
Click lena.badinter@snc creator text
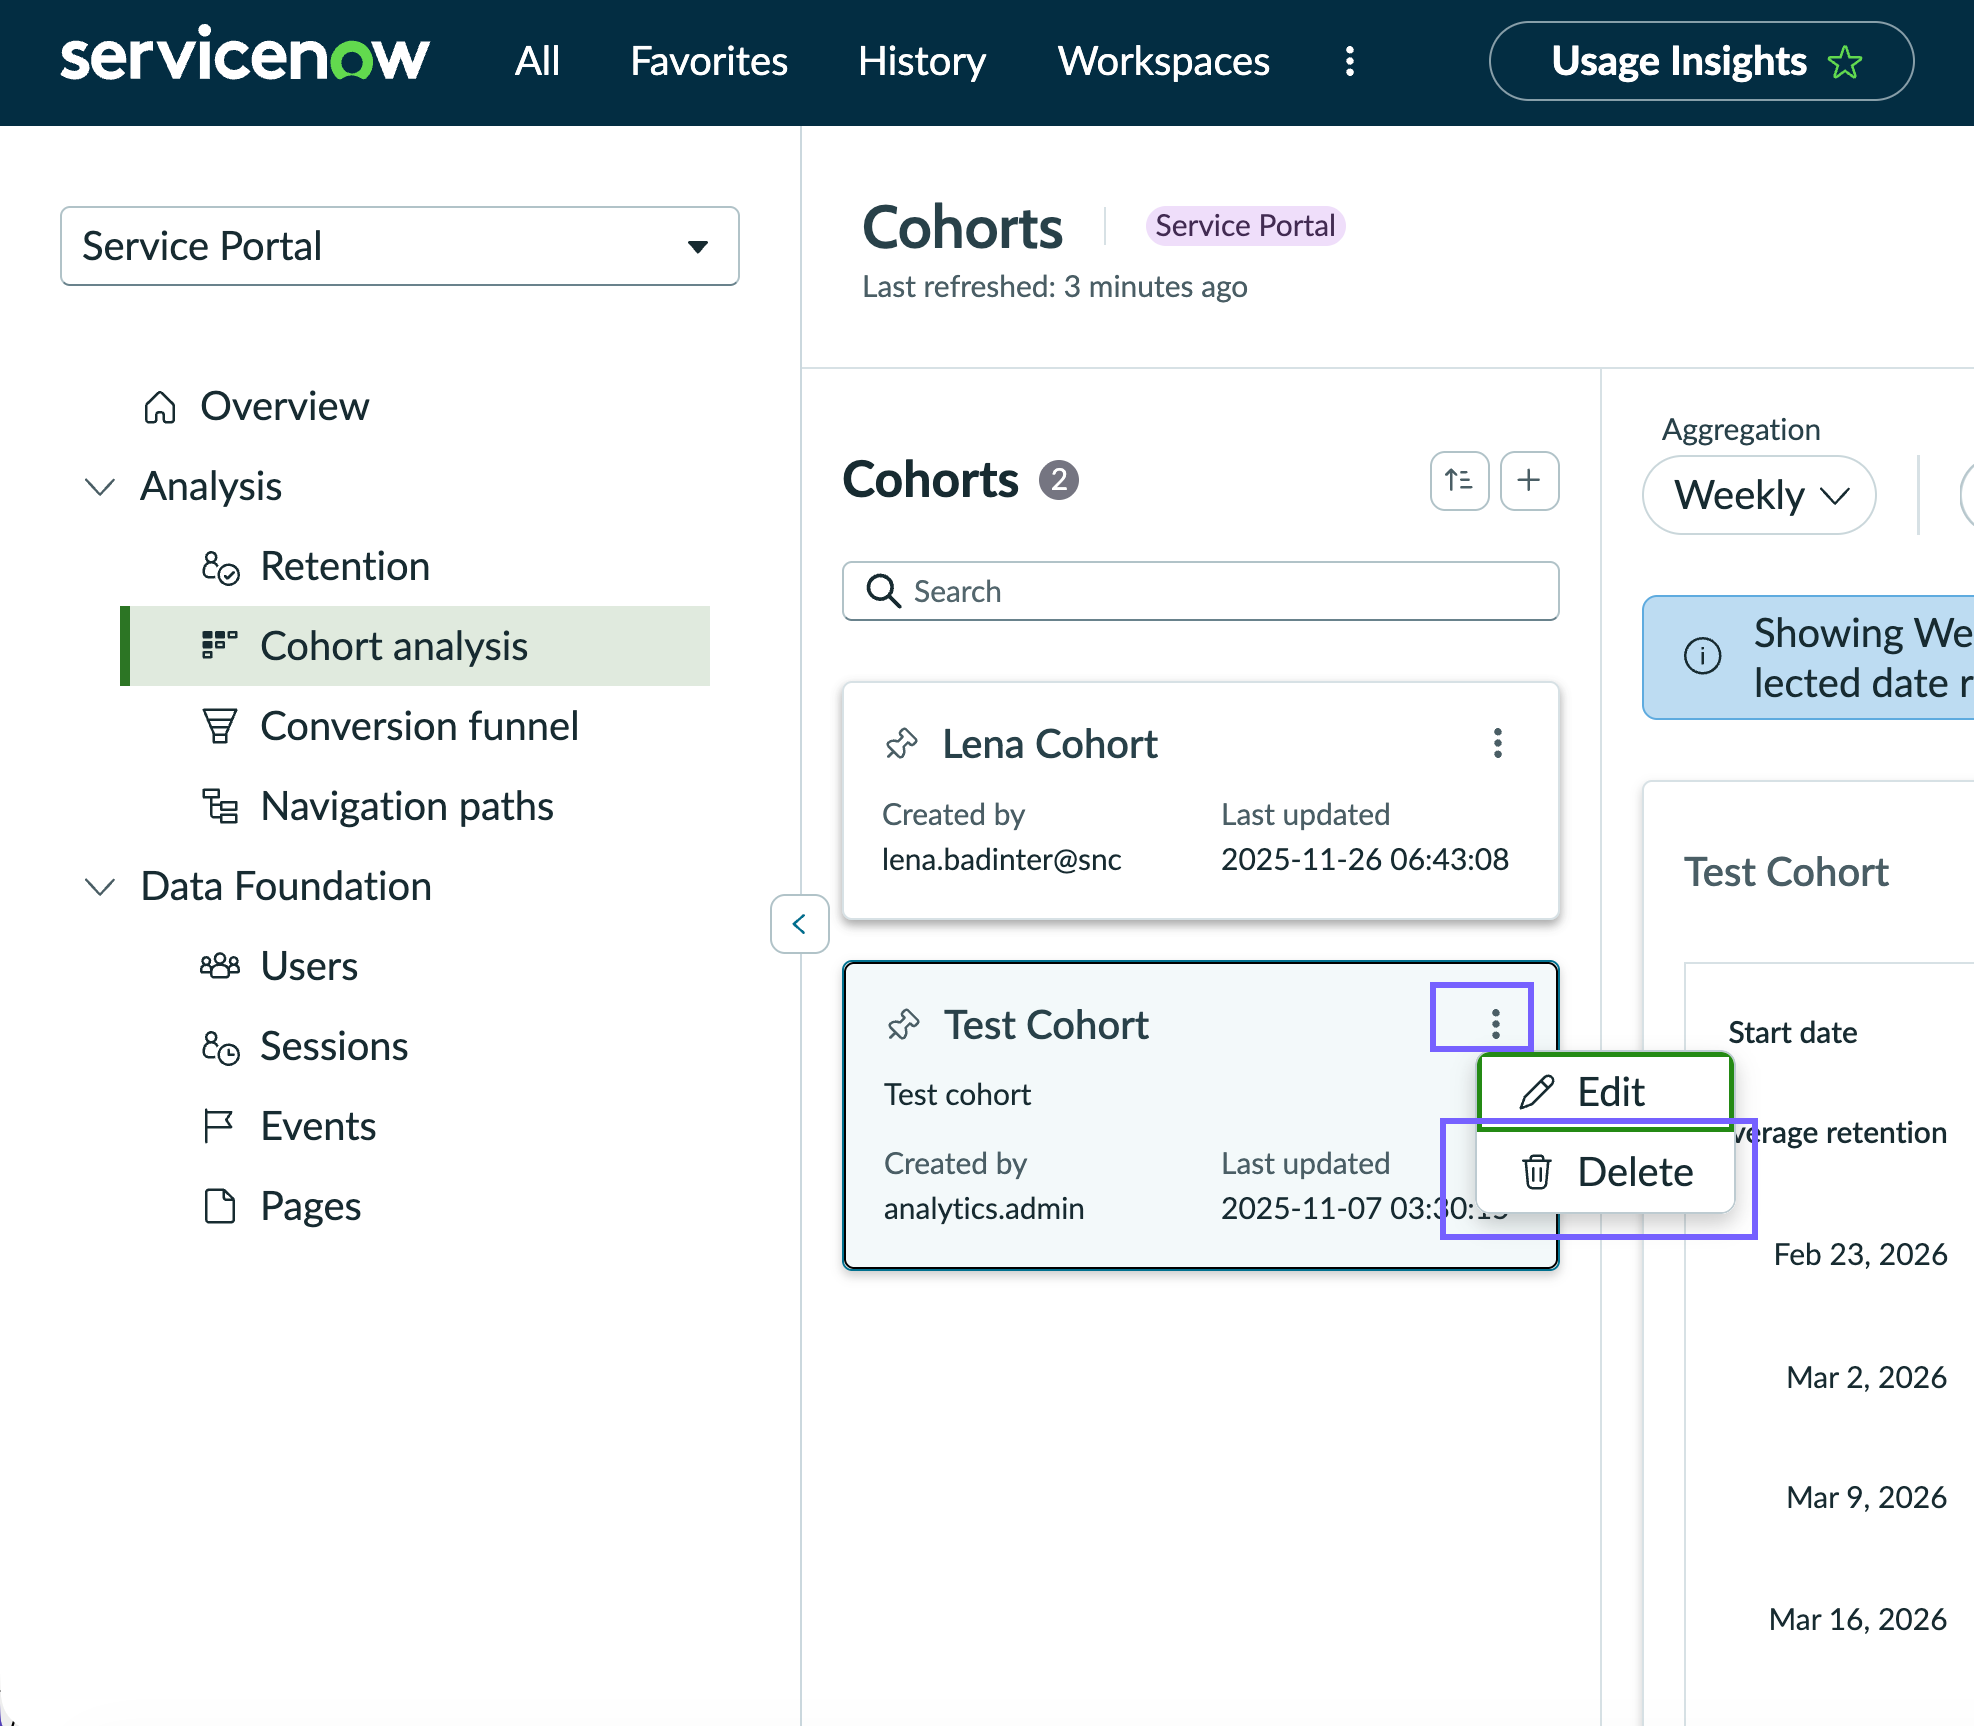pyautogui.click(x=1001, y=859)
